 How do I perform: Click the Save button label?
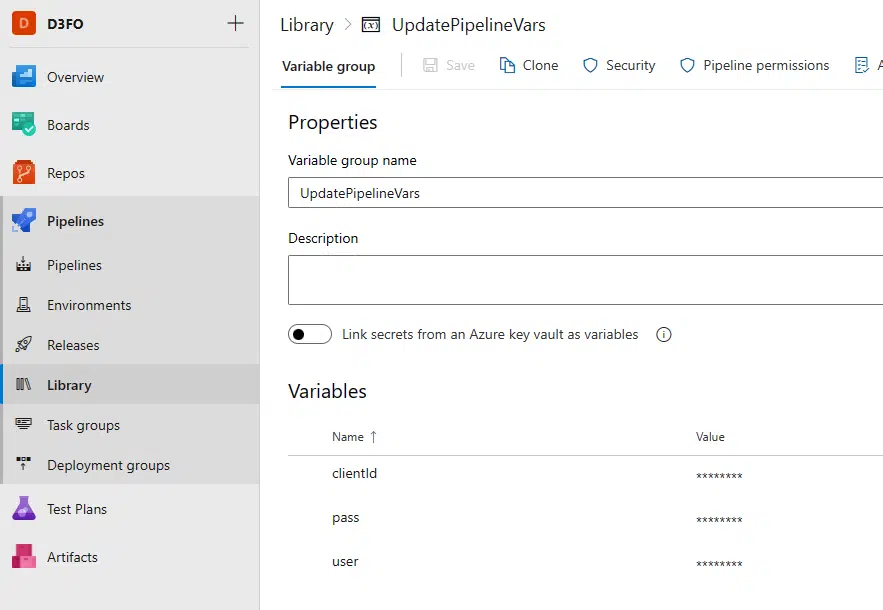[460, 65]
